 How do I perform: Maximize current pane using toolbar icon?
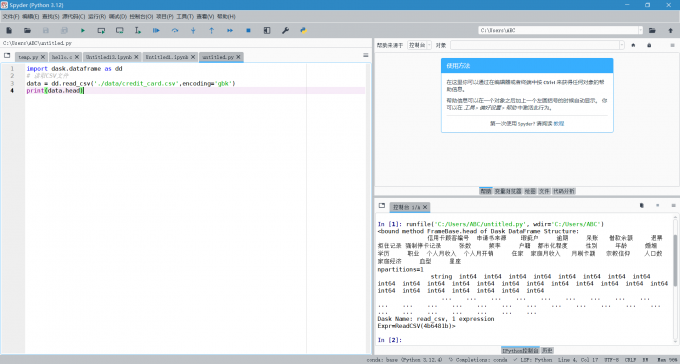tap(267, 30)
